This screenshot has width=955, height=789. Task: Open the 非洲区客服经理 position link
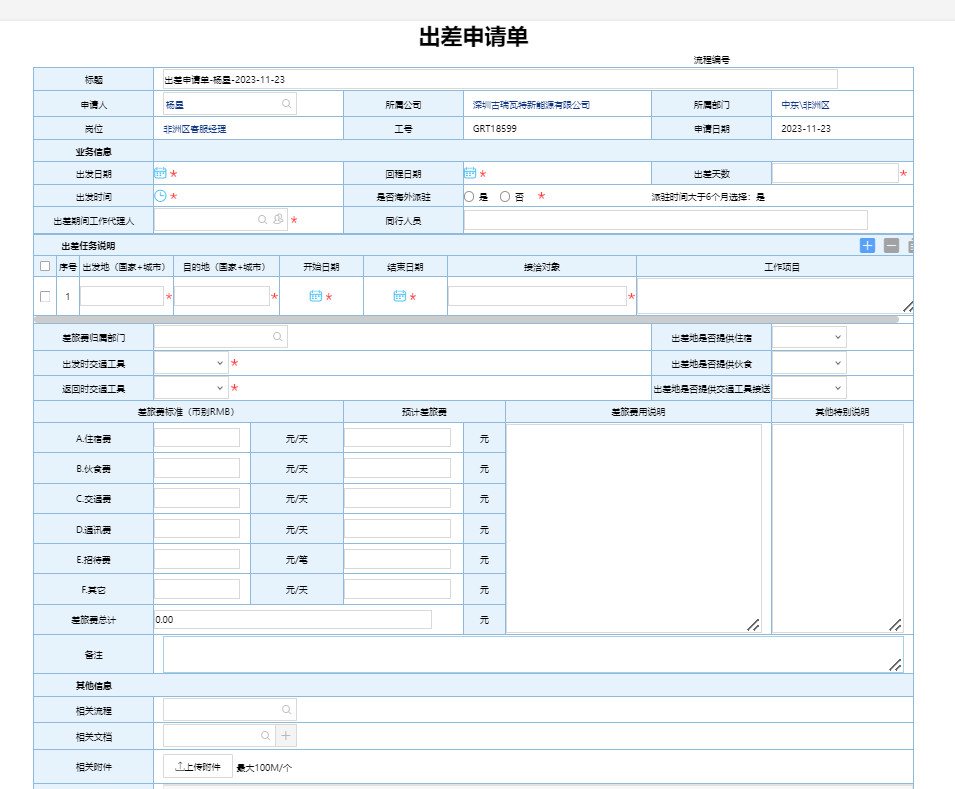pyautogui.click(x=195, y=129)
